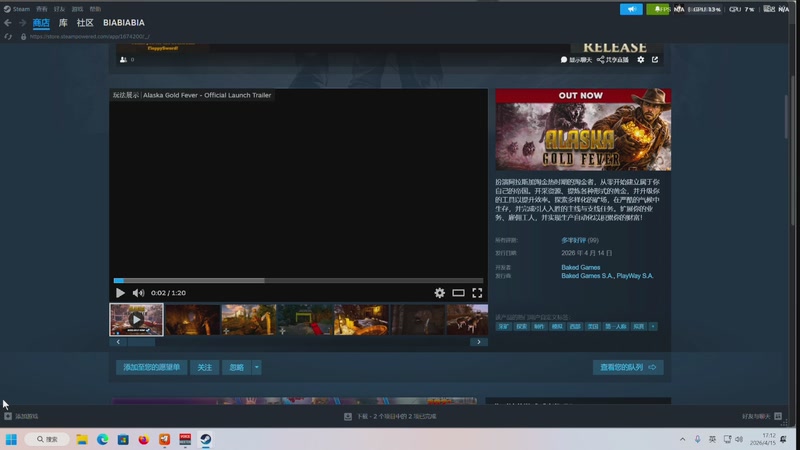Screen dimensions: 800x450
Task: Click the store URL address bar
Action: [90, 37]
